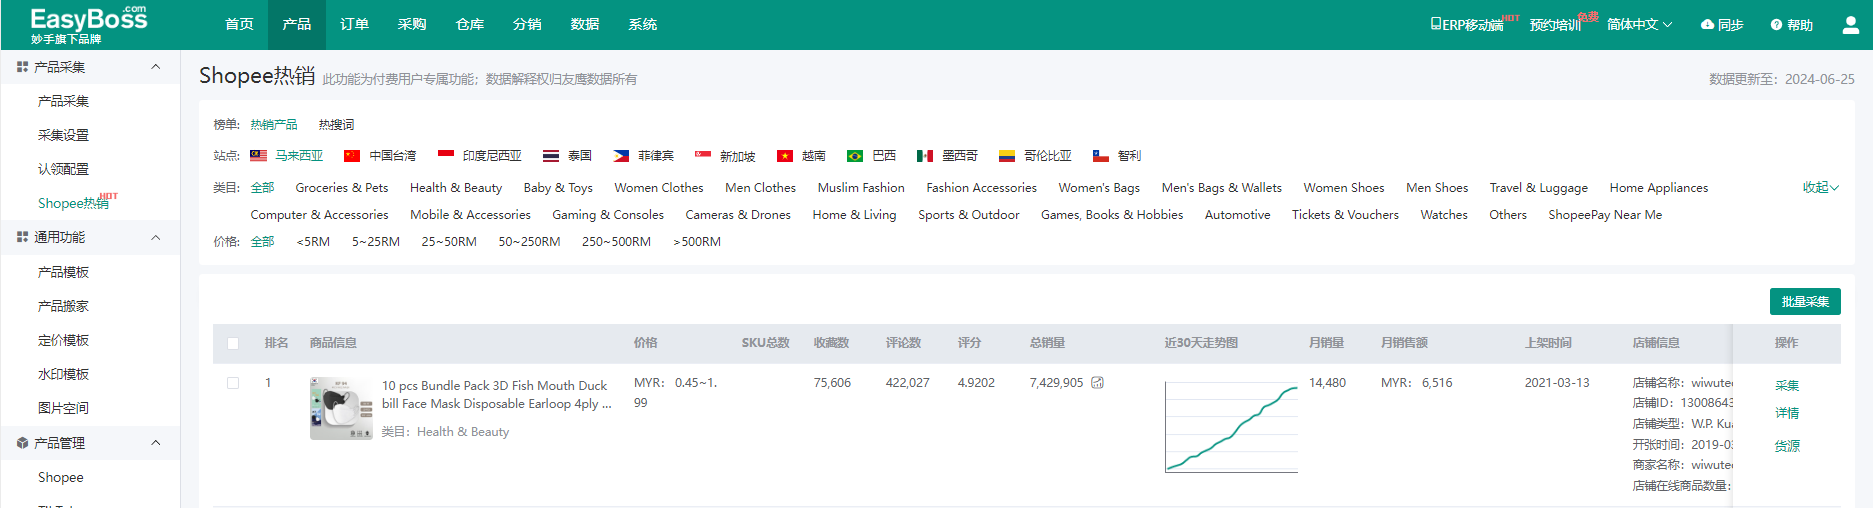The height and width of the screenshot is (508, 1873).
Task: Open 产品采集 sidebar sub-item
Action: click(x=63, y=101)
